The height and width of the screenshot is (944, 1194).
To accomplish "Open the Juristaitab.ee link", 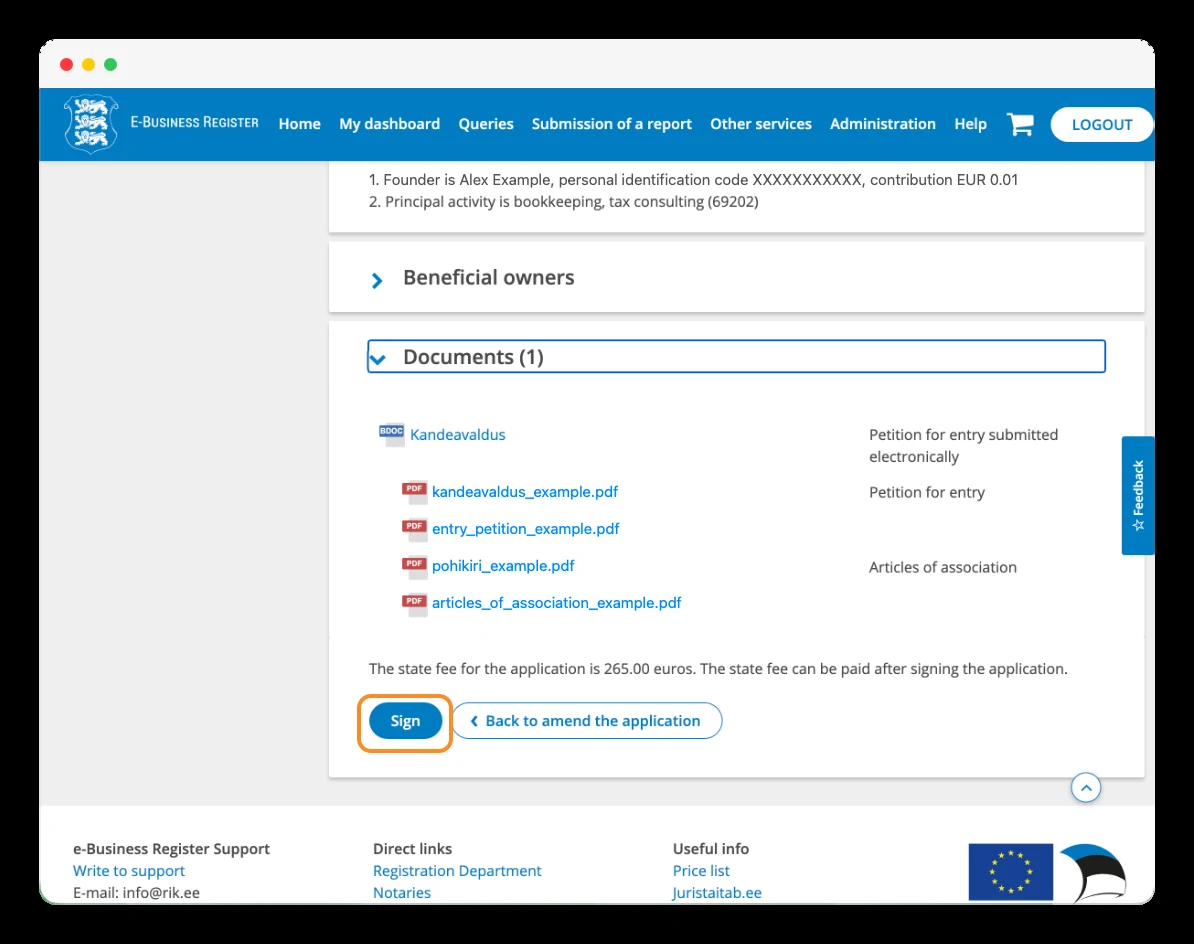I will click(717, 893).
